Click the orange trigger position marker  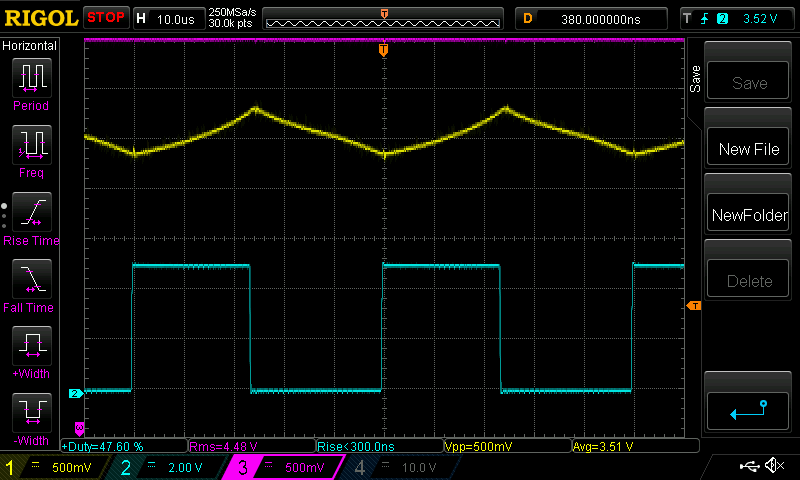click(x=383, y=49)
